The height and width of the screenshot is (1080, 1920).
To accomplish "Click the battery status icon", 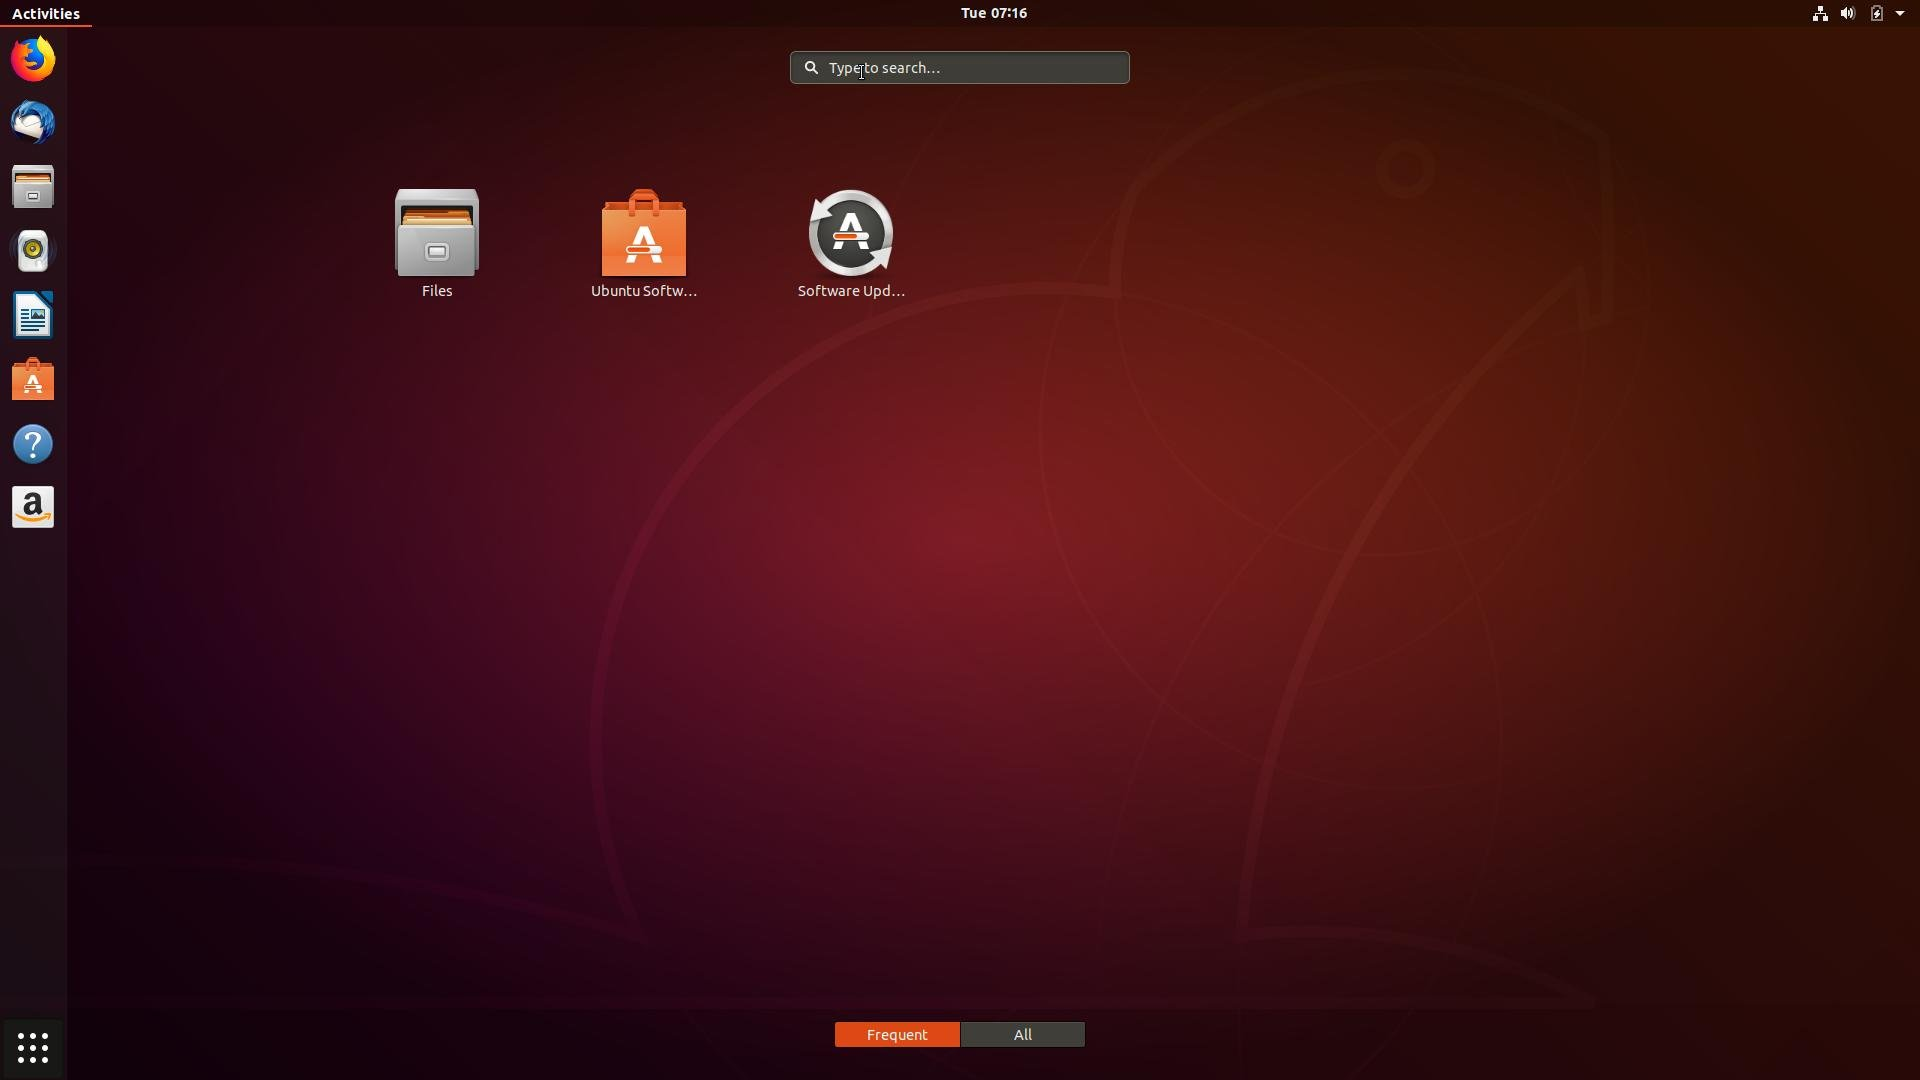I will [1876, 13].
